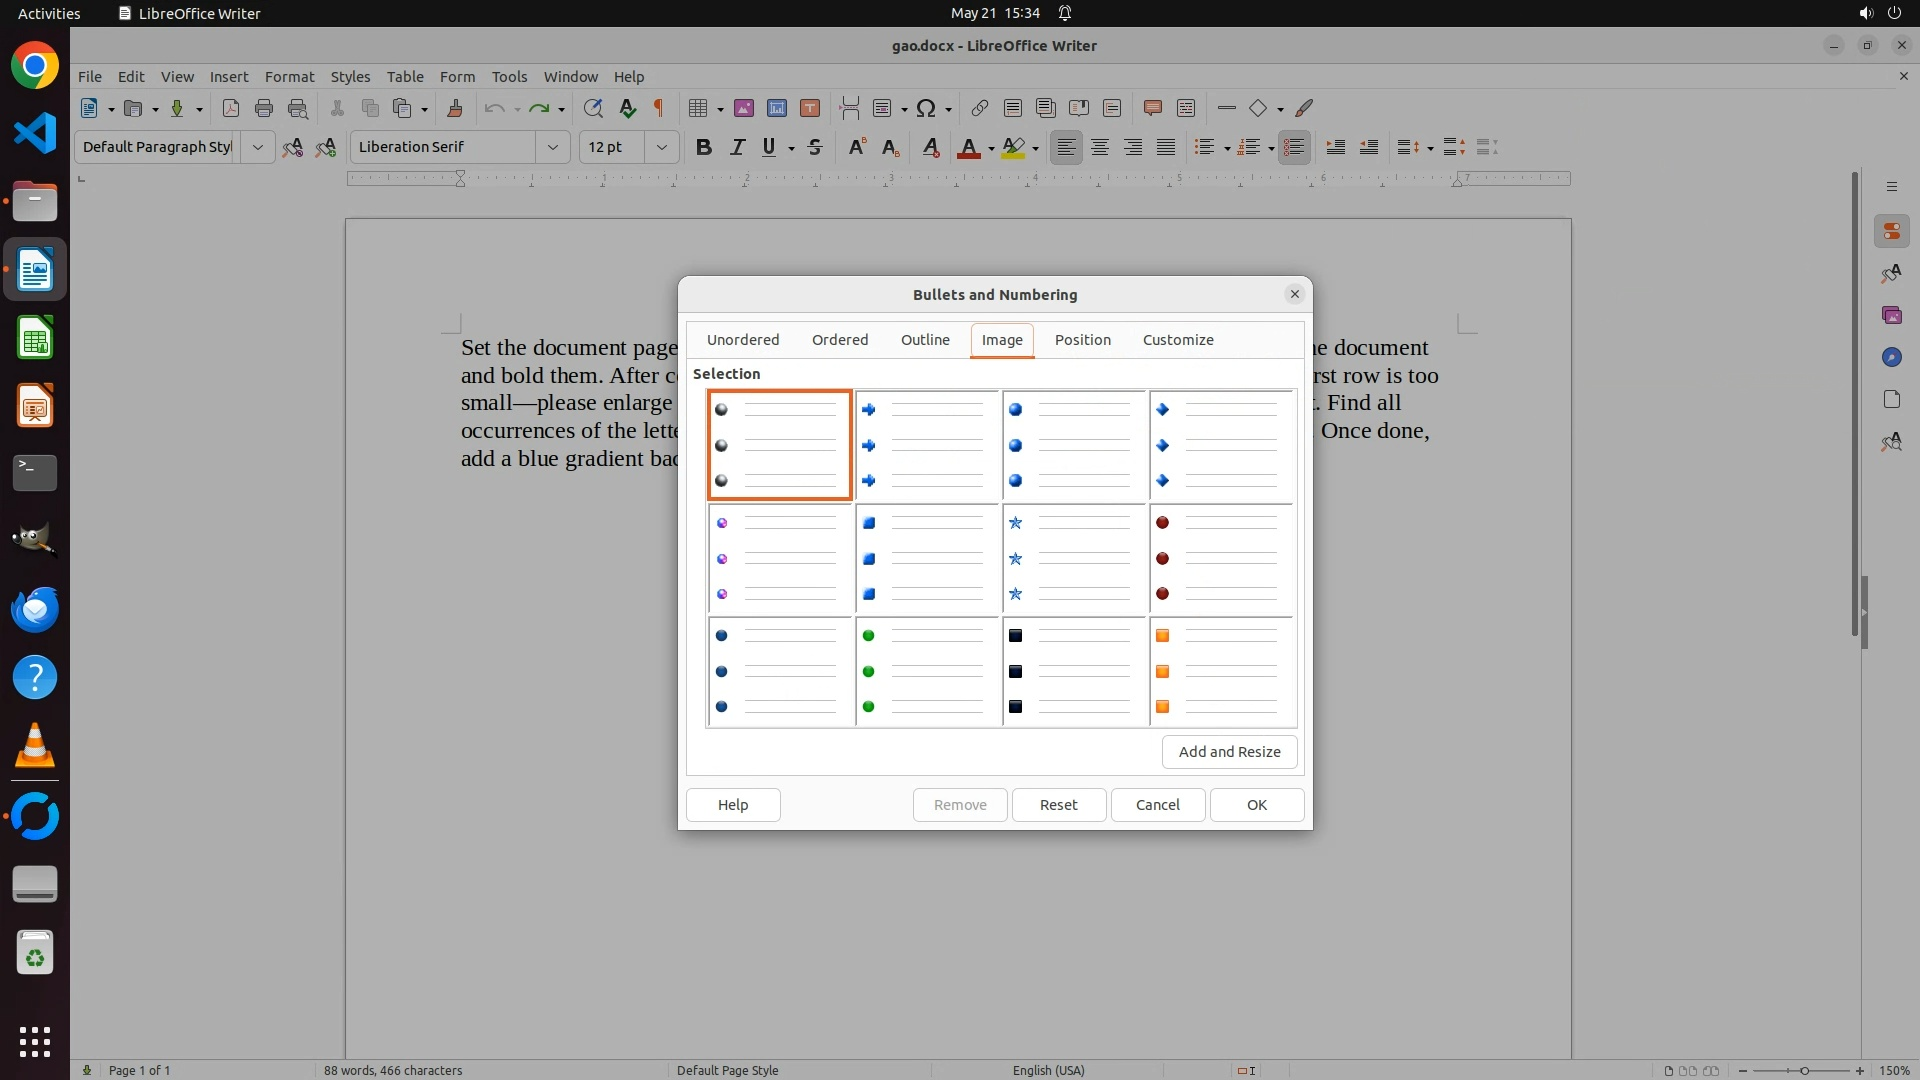1920x1080 pixels.
Task: Switch to the Customize tab
Action: tap(1177, 340)
